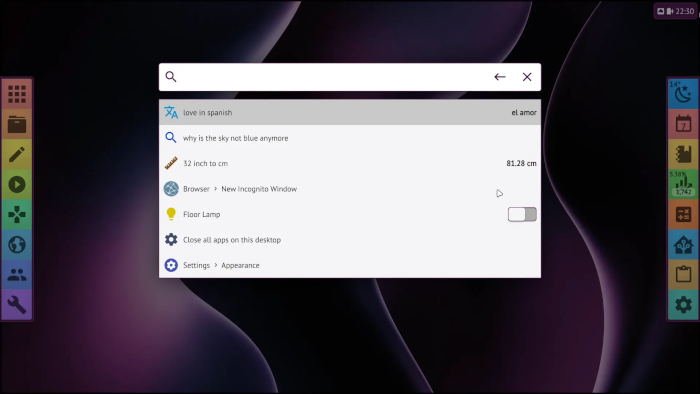Toggle the Floor Lamp switch
This screenshot has width=700, height=394.
522,214
